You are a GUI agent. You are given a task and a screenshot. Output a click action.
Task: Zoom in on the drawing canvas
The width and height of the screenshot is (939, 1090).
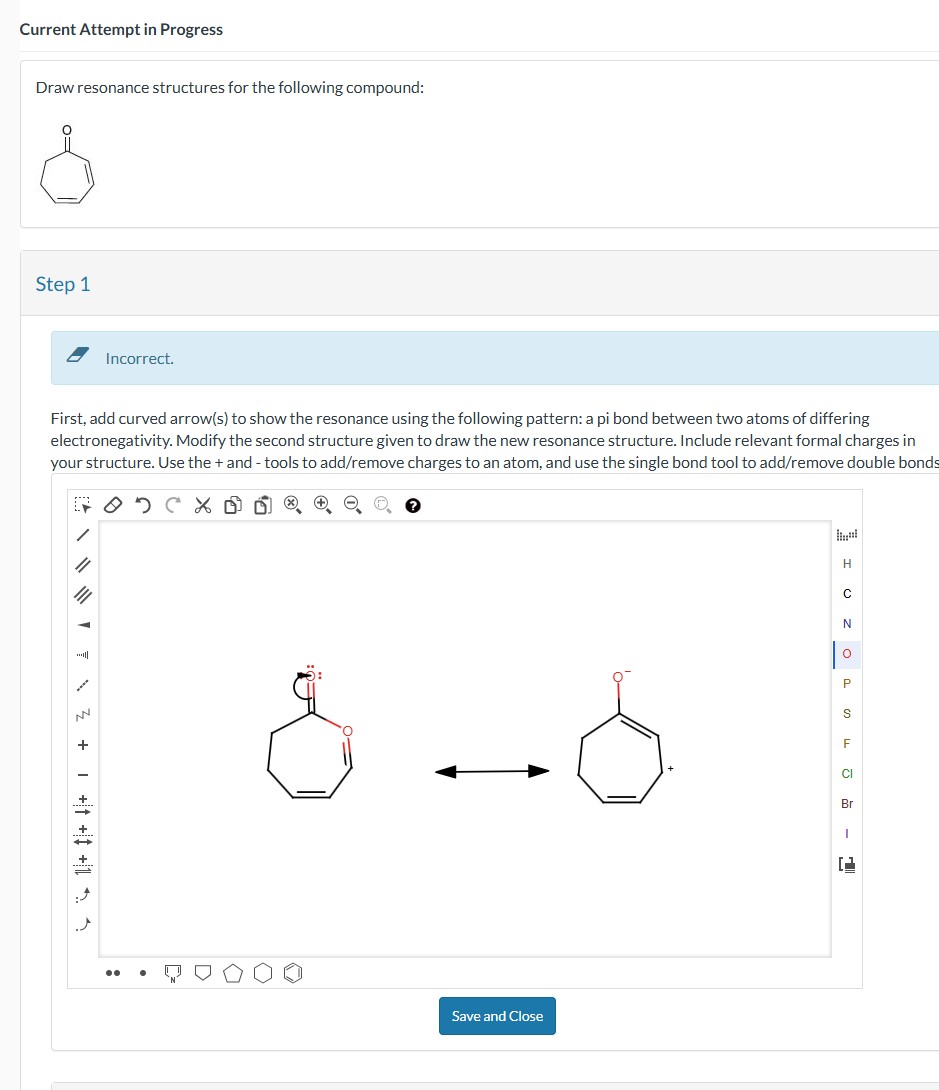[x=321, y=505]
